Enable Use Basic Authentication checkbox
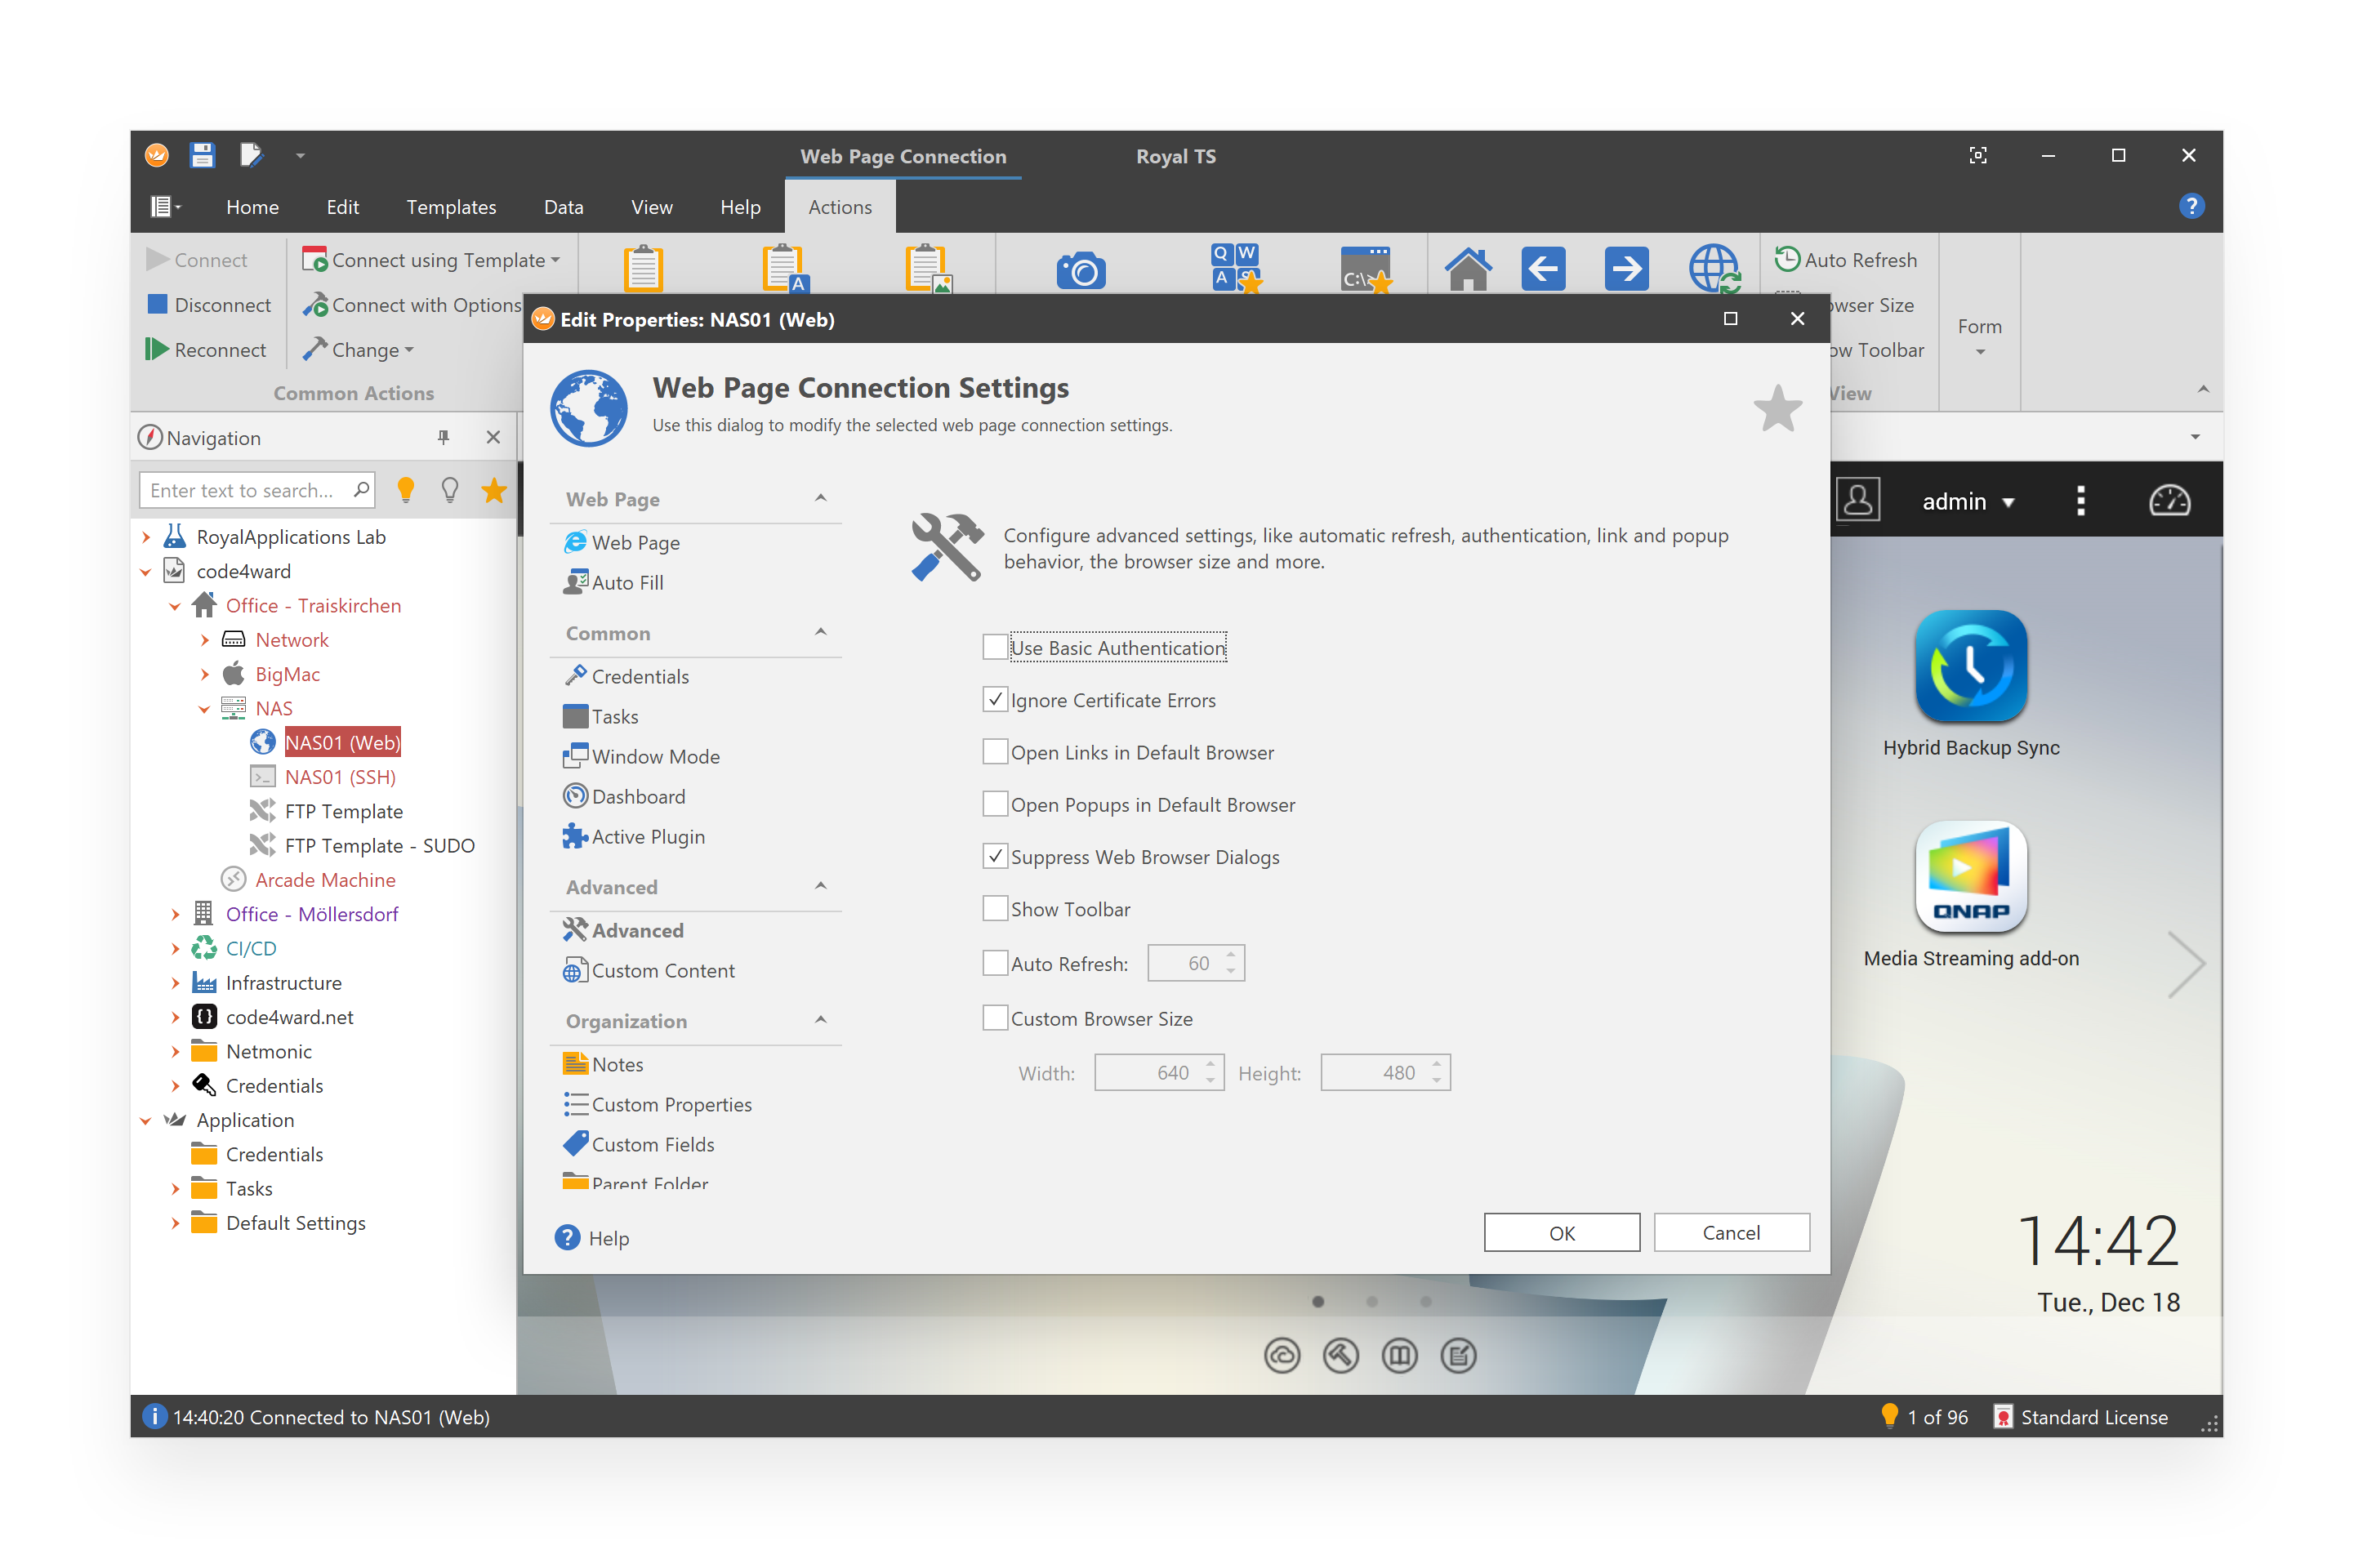Image resolution: width=2354 pixels, height=1568 pixels. (994, 647)
